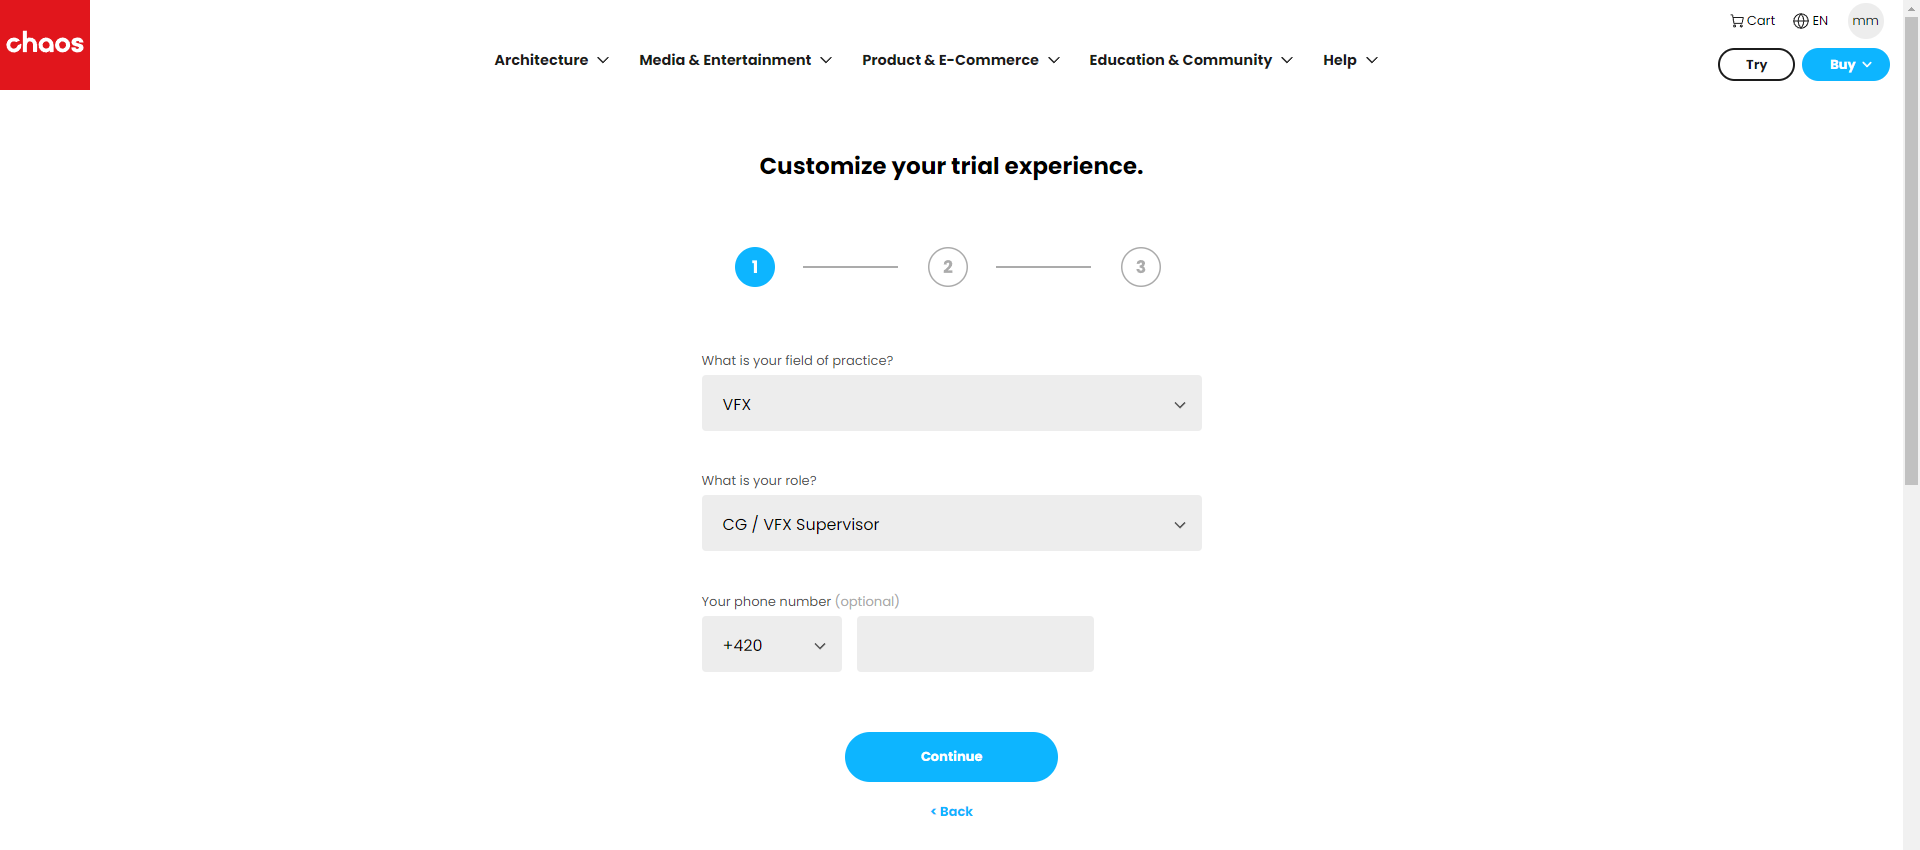
Task: Open Media & Entertainment menu
Action: pos(735,60)
